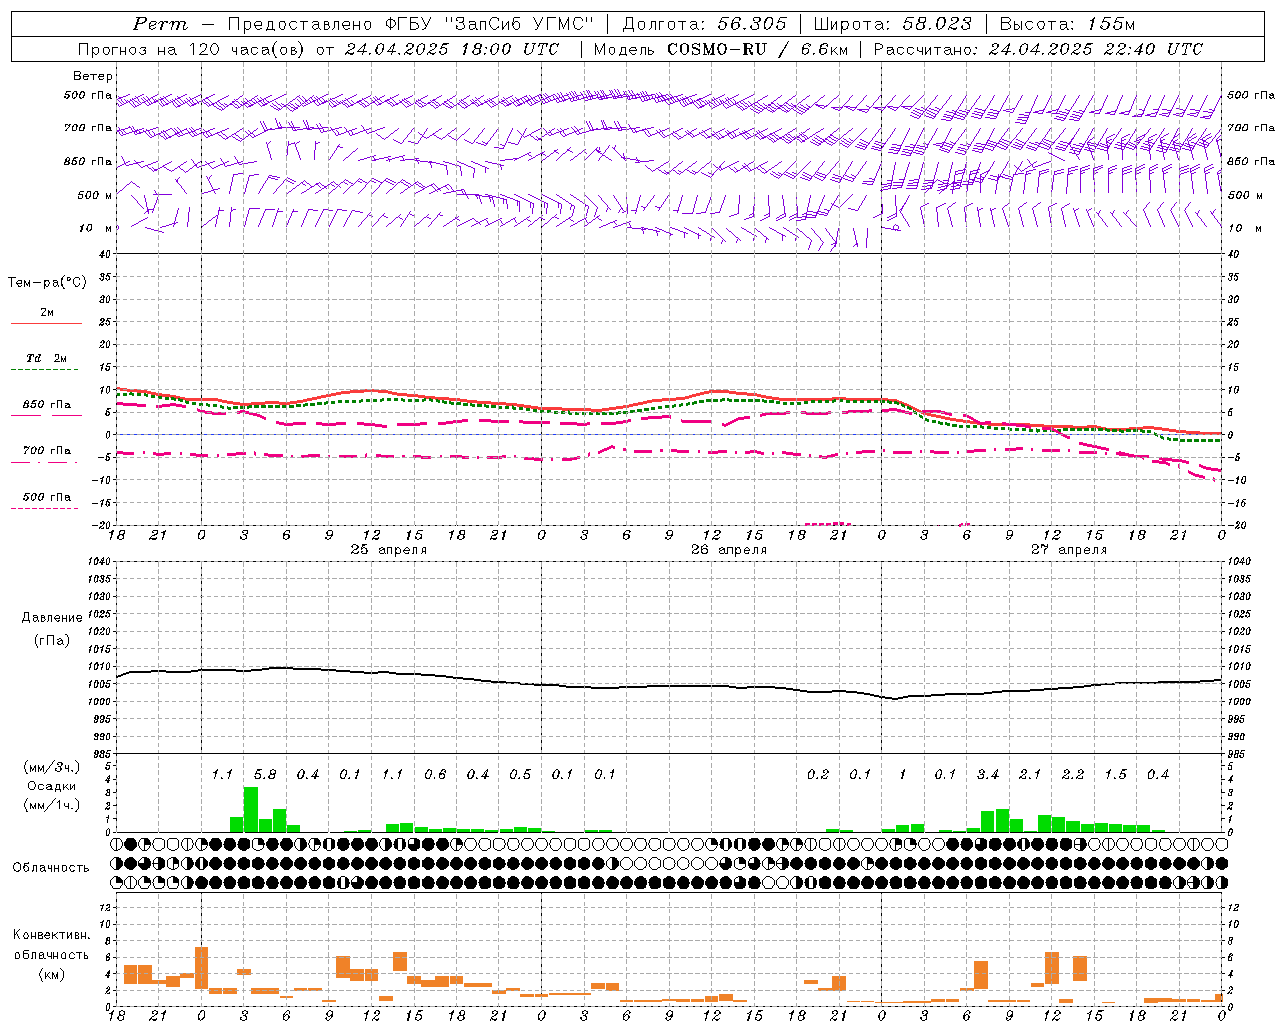Click the 27 апреля date label
This screenshot has height=1024, width=1280.
[x=1069, y=550]
